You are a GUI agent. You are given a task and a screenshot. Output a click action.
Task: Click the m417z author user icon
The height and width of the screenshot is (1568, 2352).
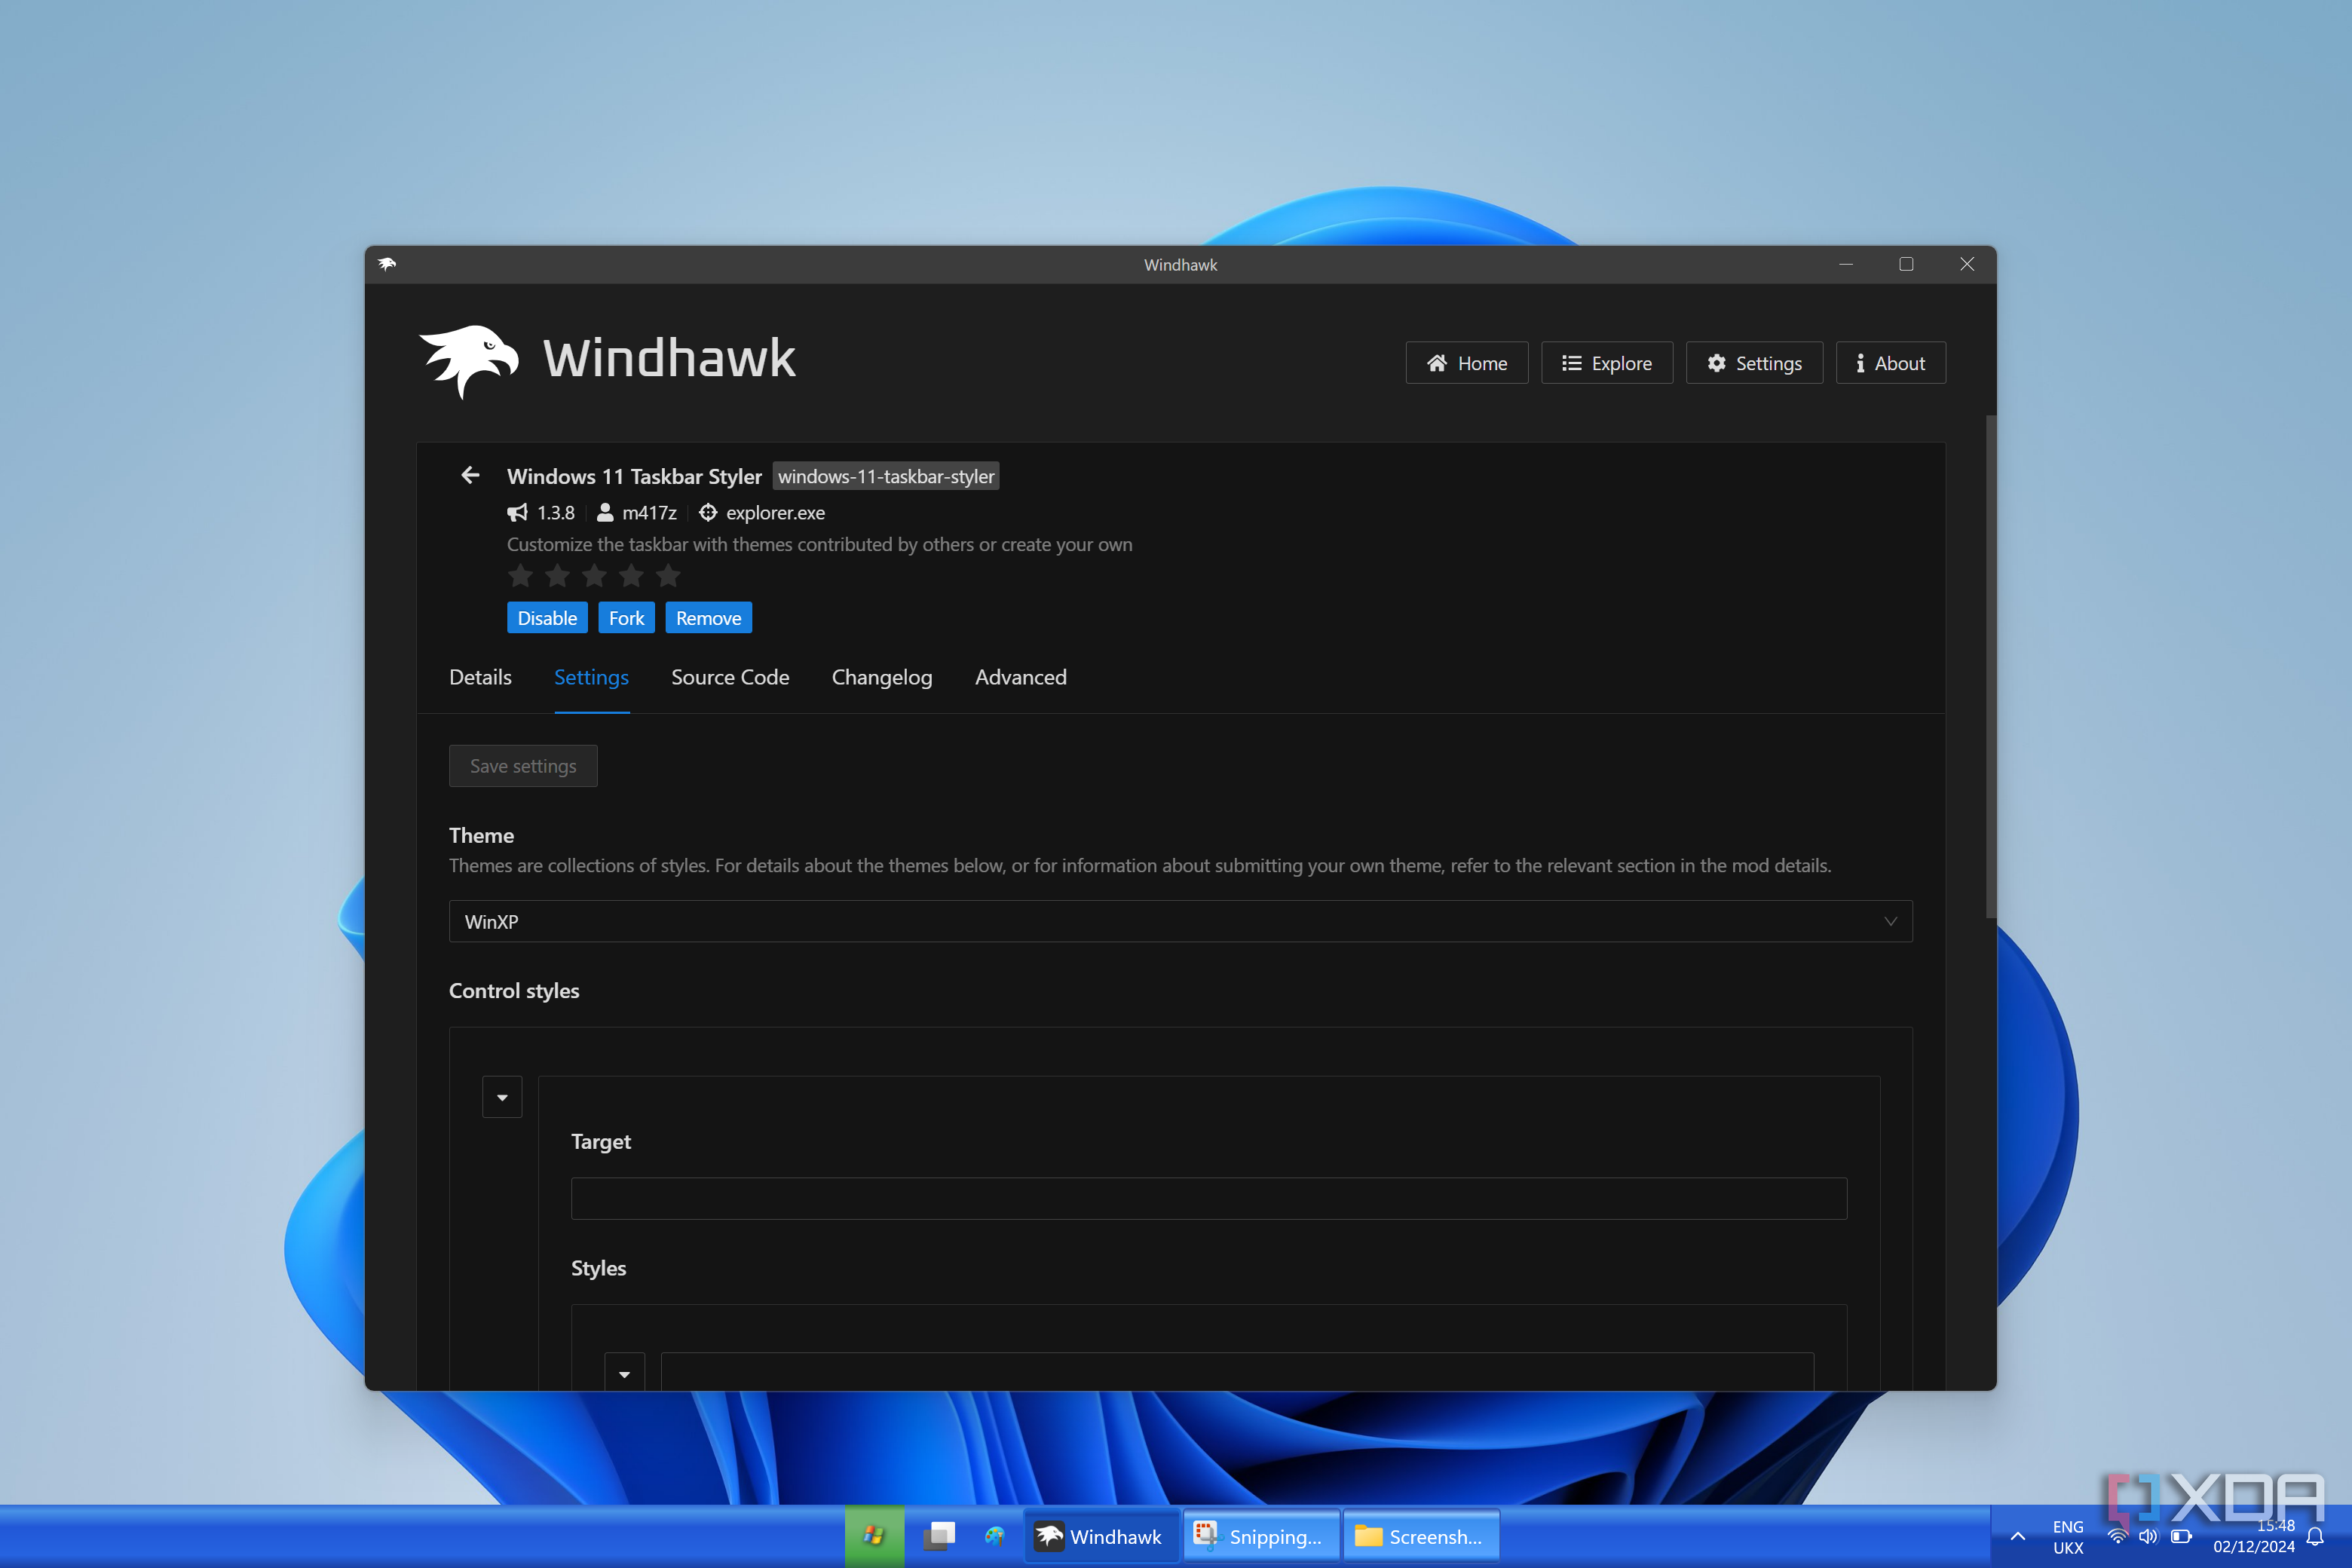pos(605,513)
